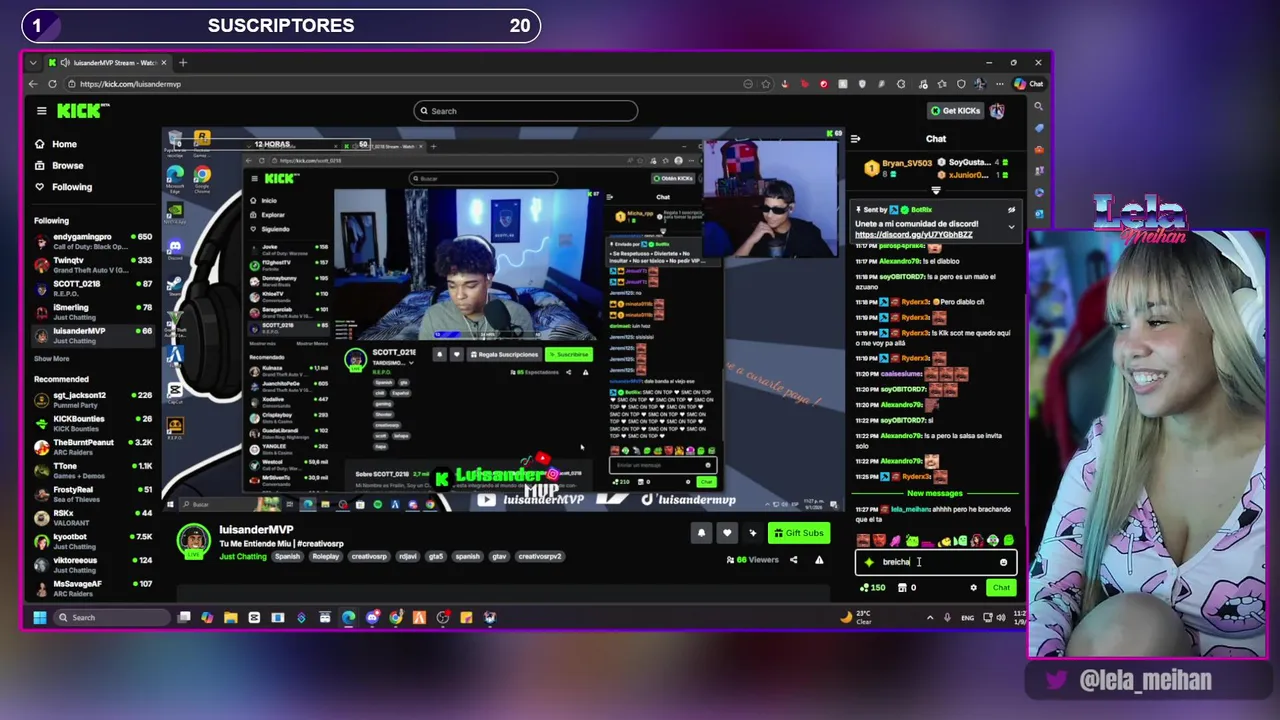Open the pinned discord.gg link
This screenshot has width=1280, height=720.
(913, 235)
